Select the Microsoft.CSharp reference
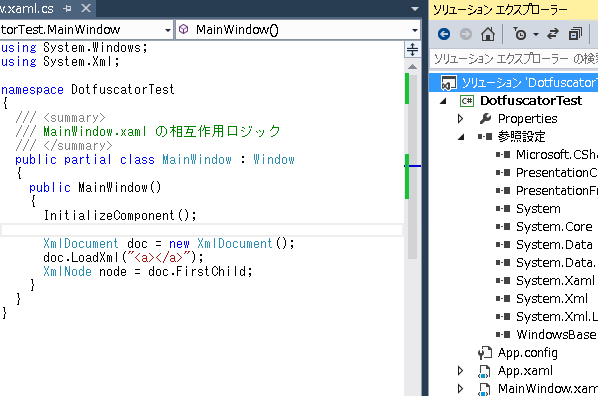The height and width of the screenshot is (396, 598). (x=557, y=155)
